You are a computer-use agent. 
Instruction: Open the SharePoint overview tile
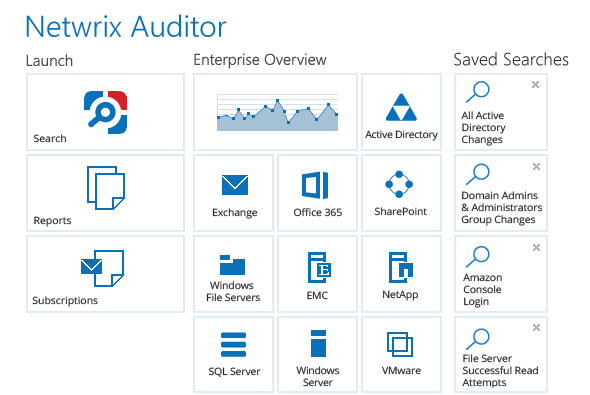[x=401, y=193]
